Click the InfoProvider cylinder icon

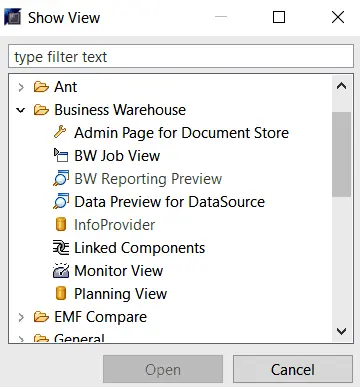61,224
